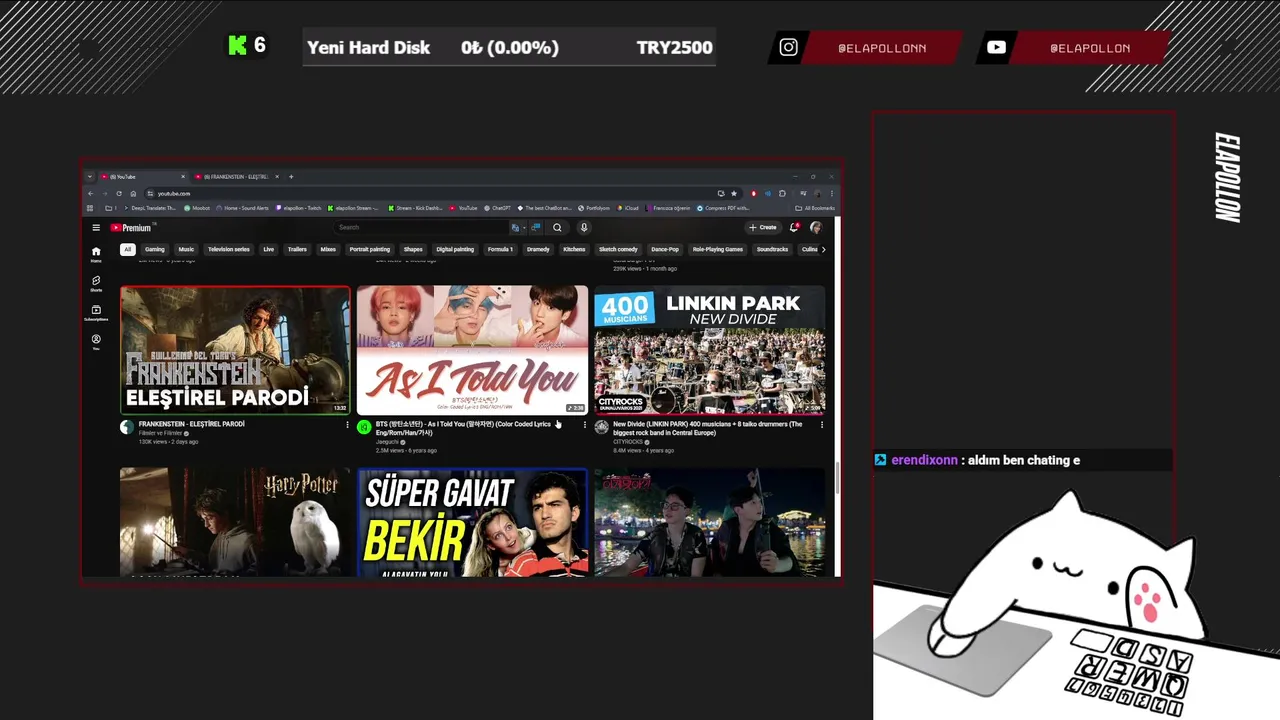Image resolution: width=1280 pixels, height=720 pixels.
Task: Open Linkin Park New Divide thumbnail
Action: [x=709, y=351]
